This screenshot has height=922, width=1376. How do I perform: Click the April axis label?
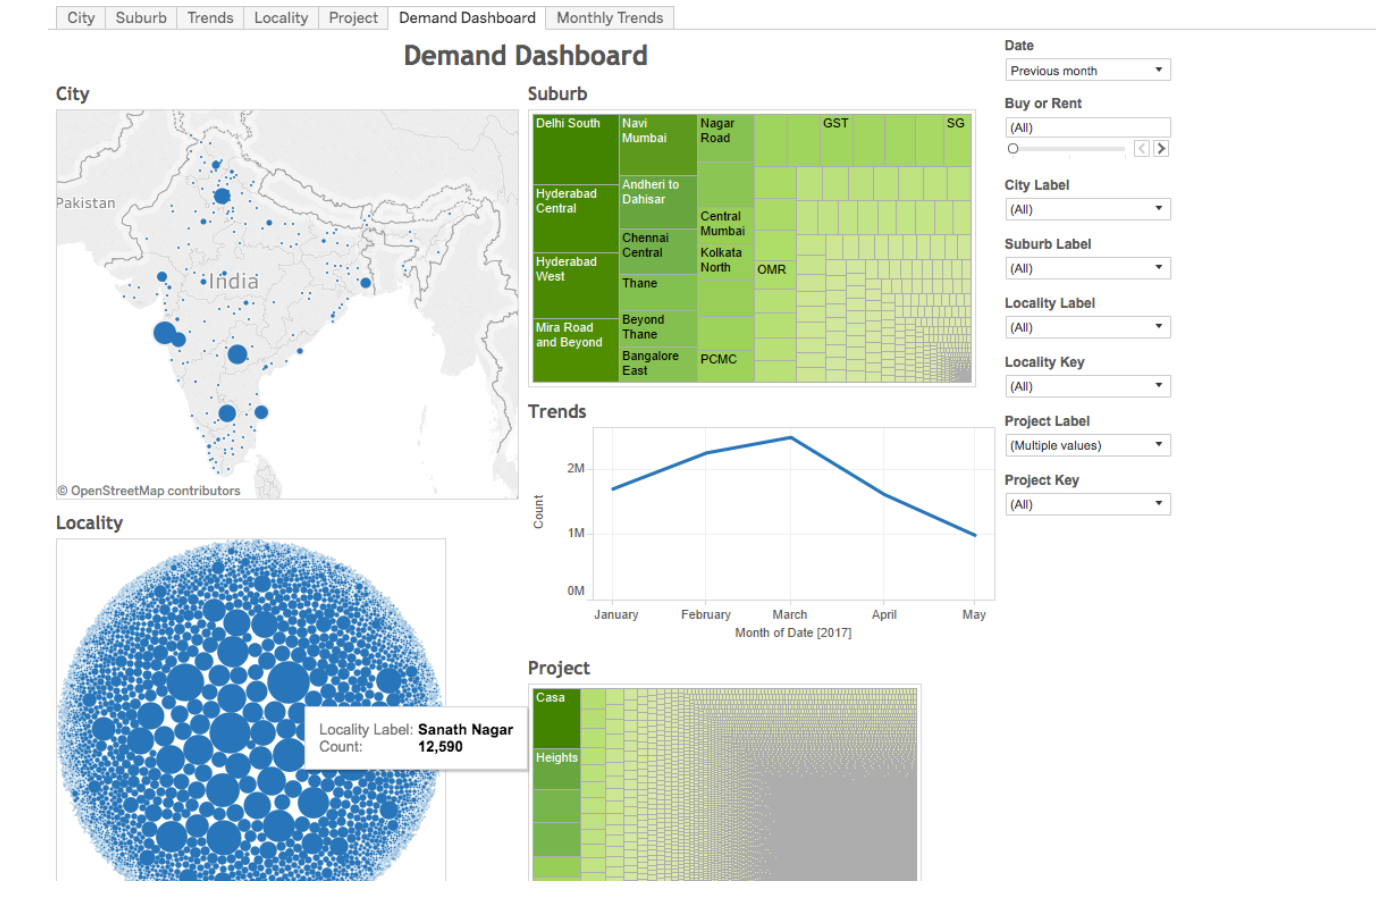tap(884, 615)
